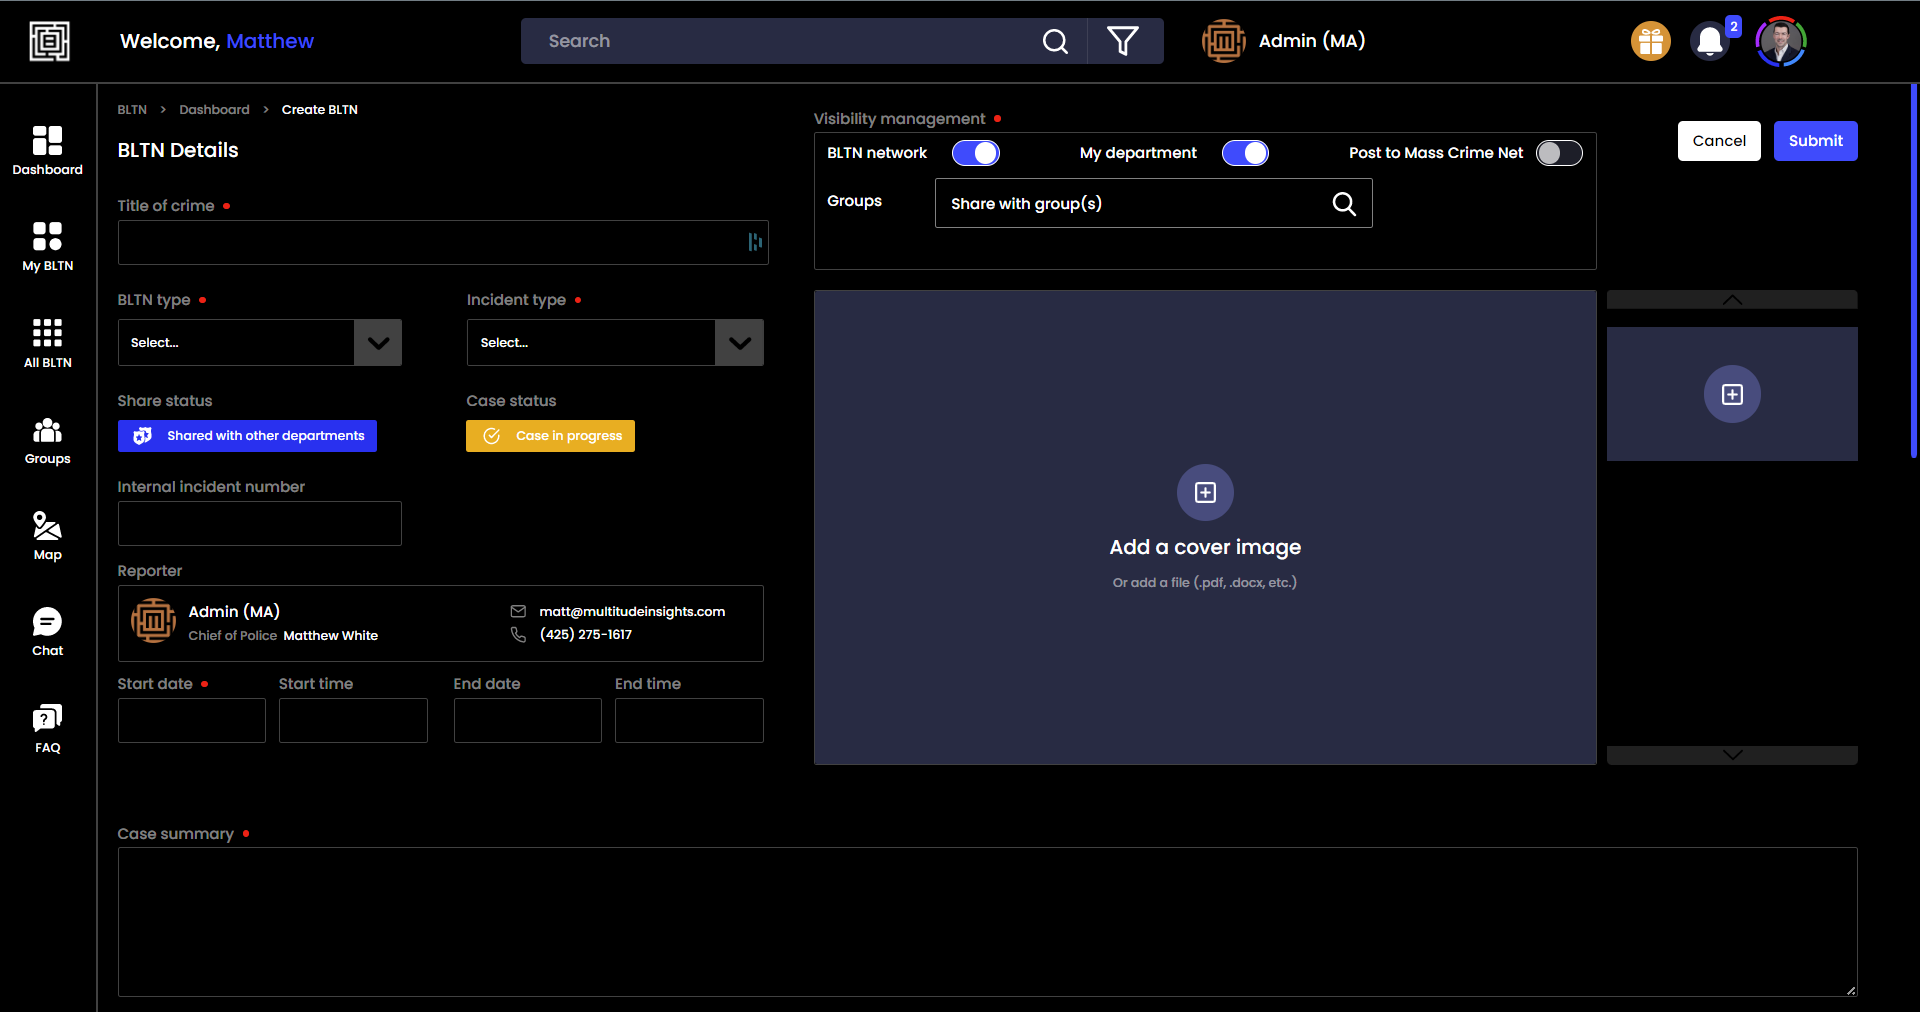
Task: Type in the Title of crime field
Action: tap(442, 242)
